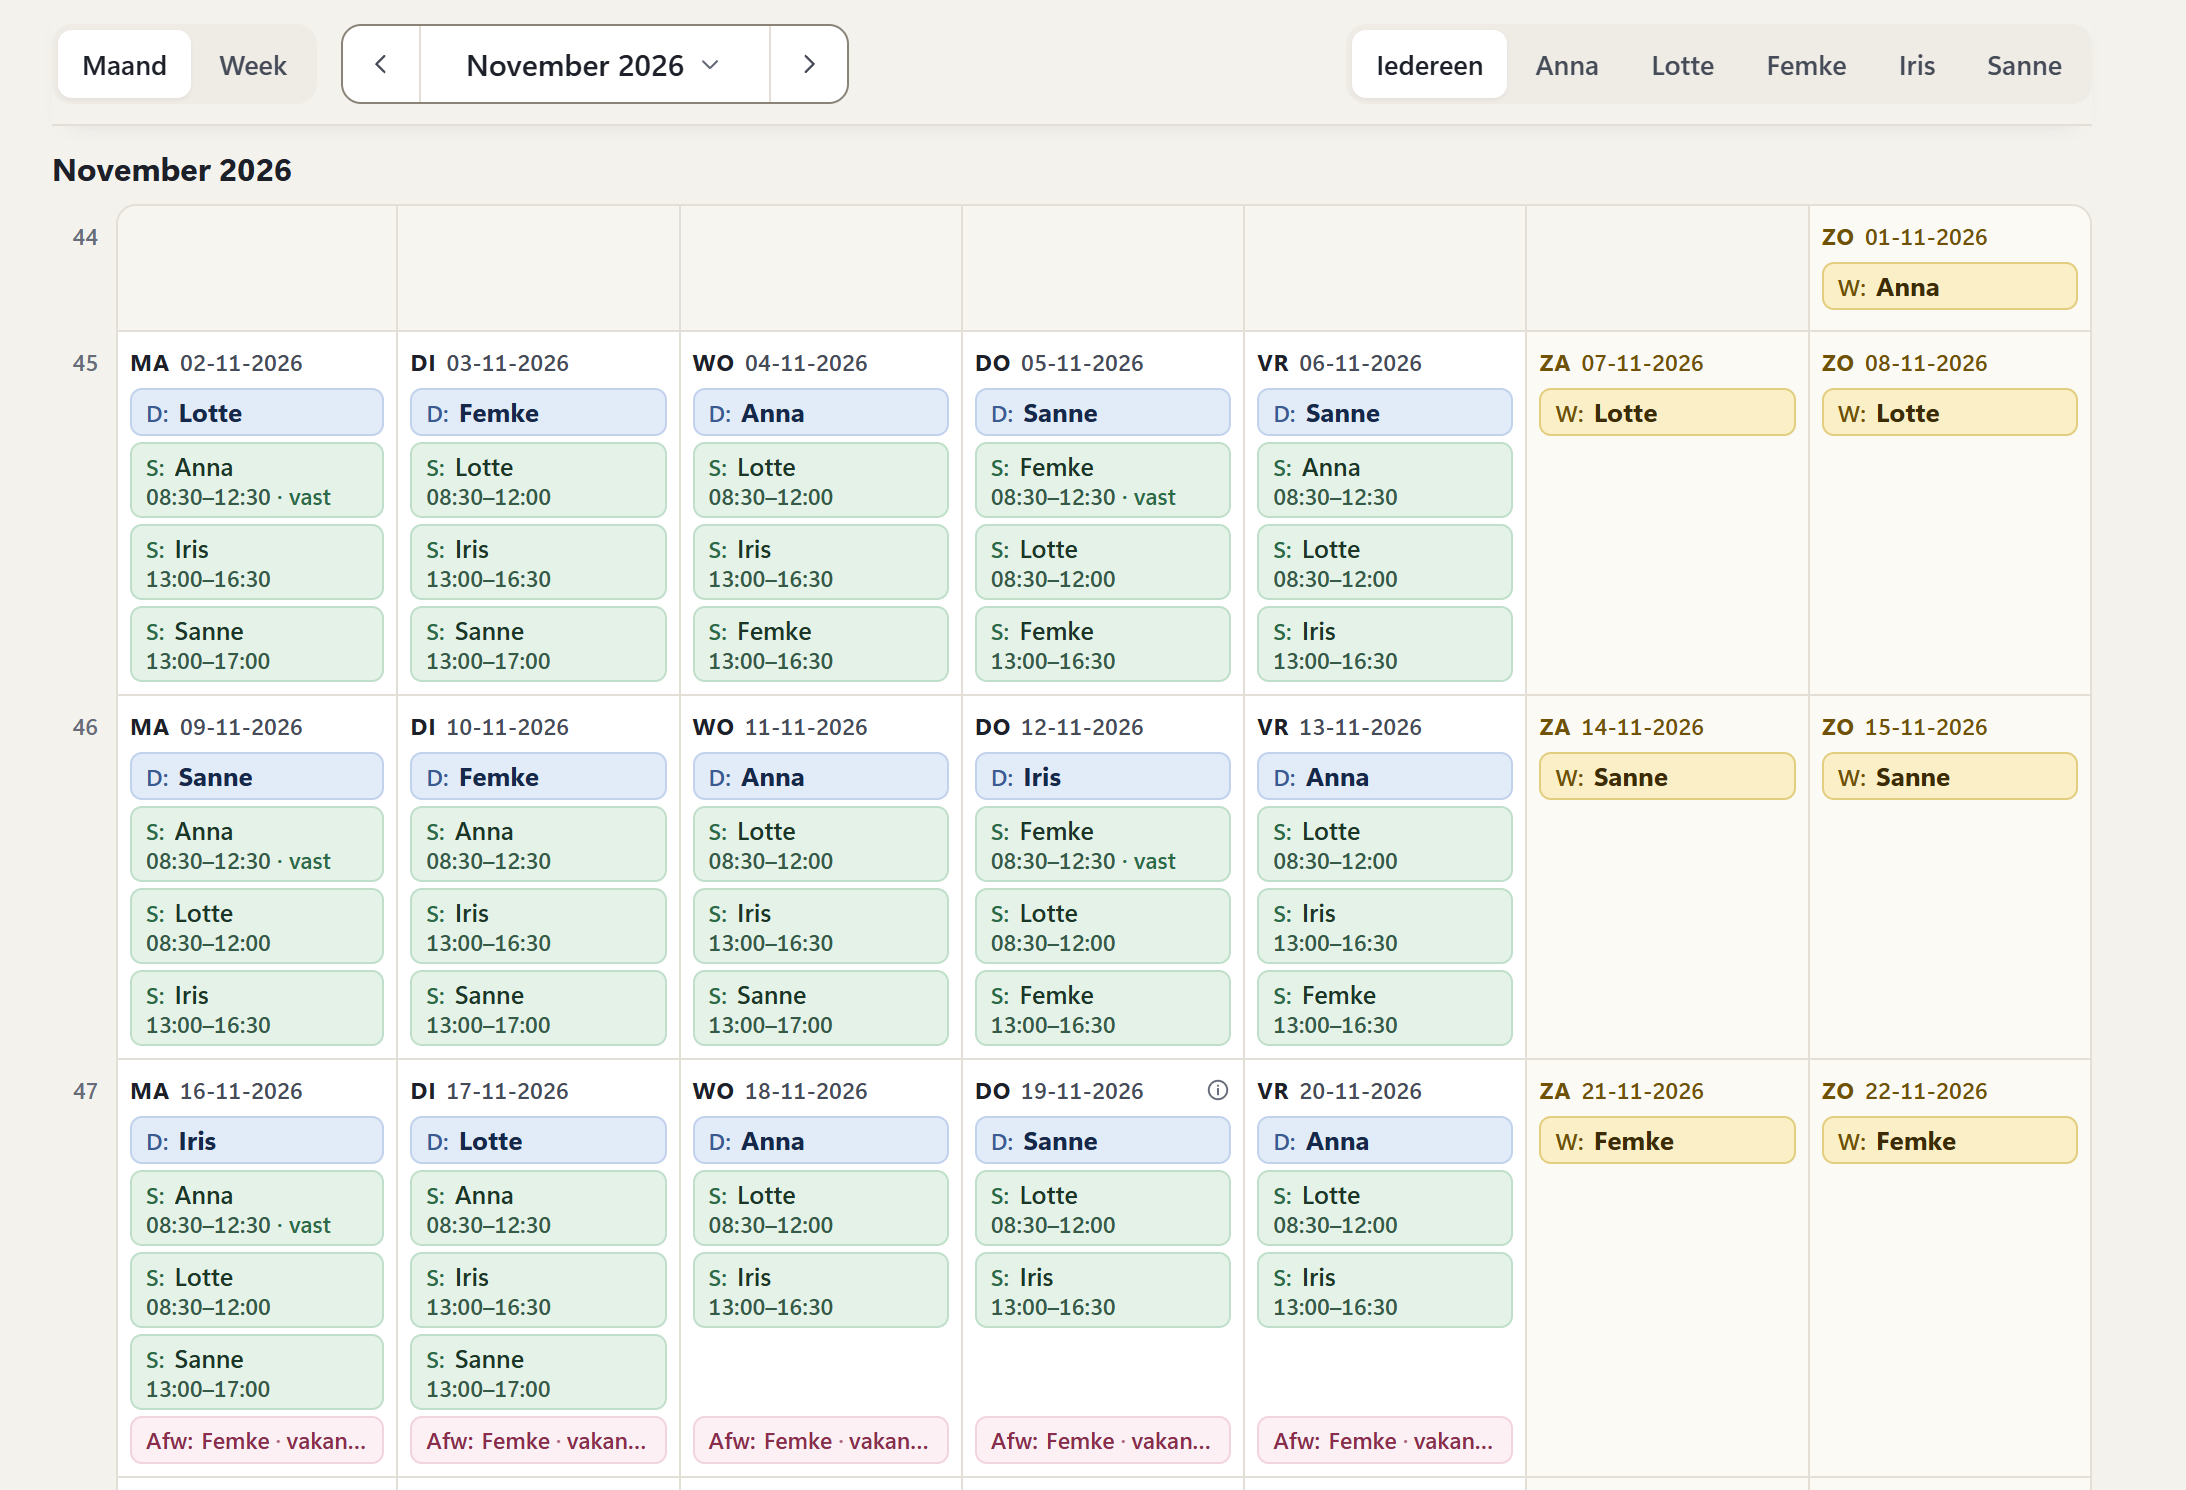Open Afw: Femke absence on 20-11-2026

coord(1384,1441)
